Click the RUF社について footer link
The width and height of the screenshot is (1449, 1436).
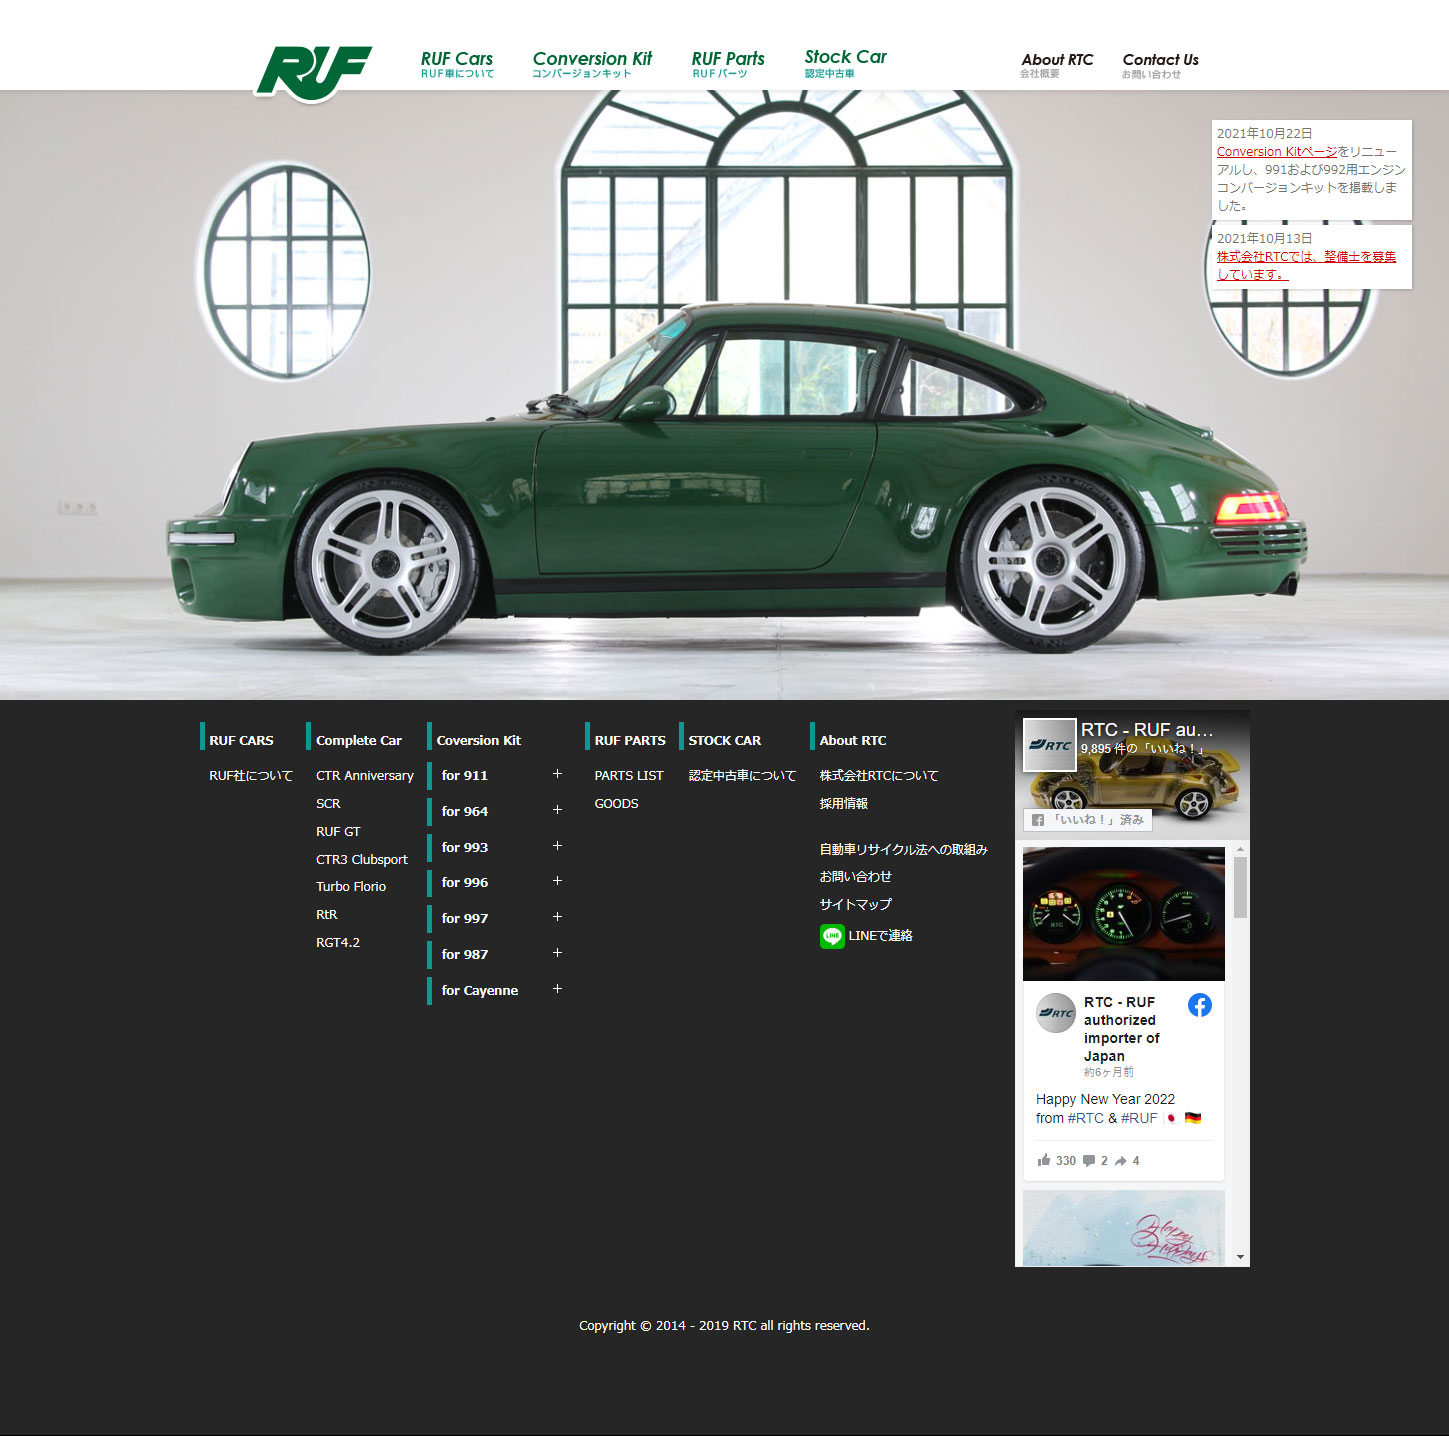pyautogui.click(x=251, y=775)
